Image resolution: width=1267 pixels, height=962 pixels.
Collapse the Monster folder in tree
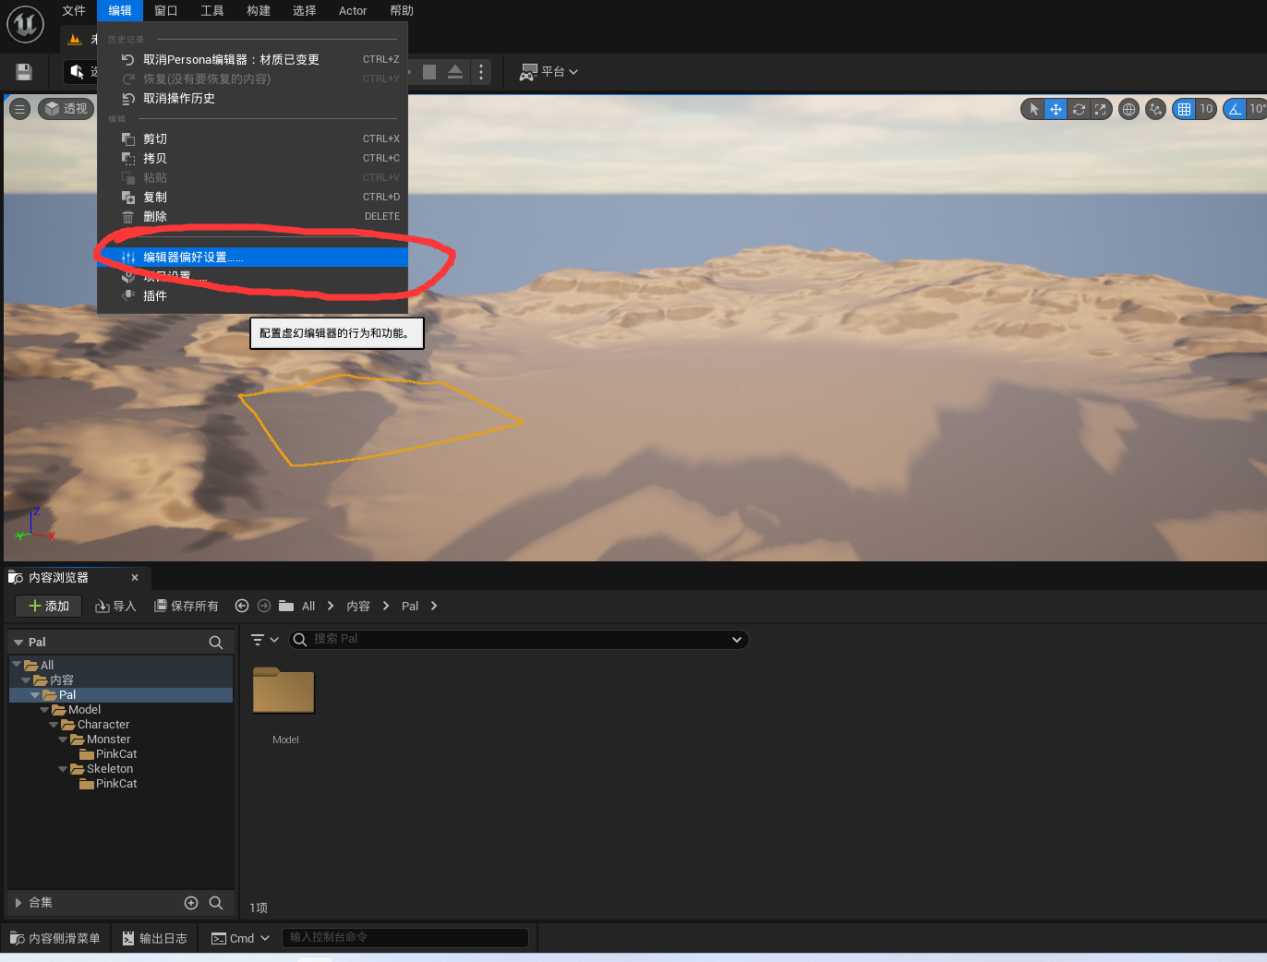click(64, 740)
